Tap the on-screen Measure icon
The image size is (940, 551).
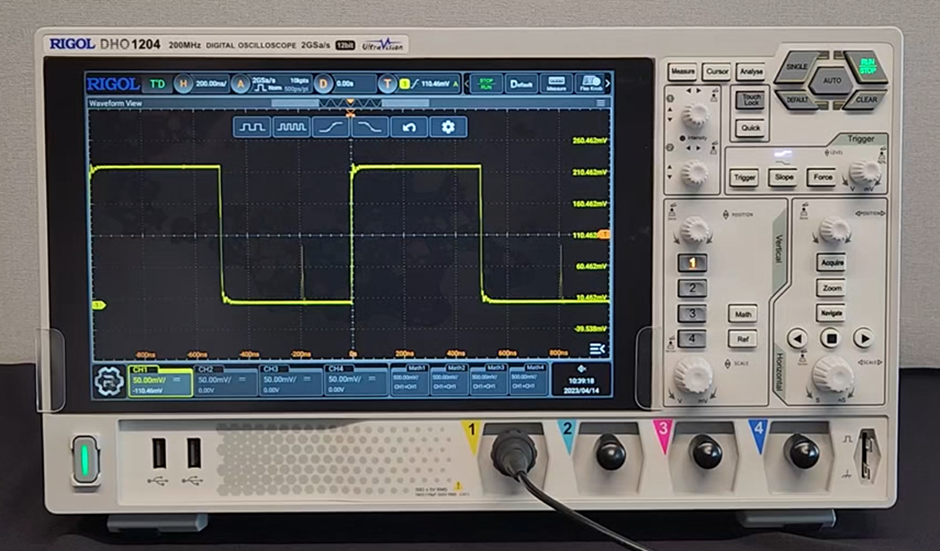click(556, 84)
